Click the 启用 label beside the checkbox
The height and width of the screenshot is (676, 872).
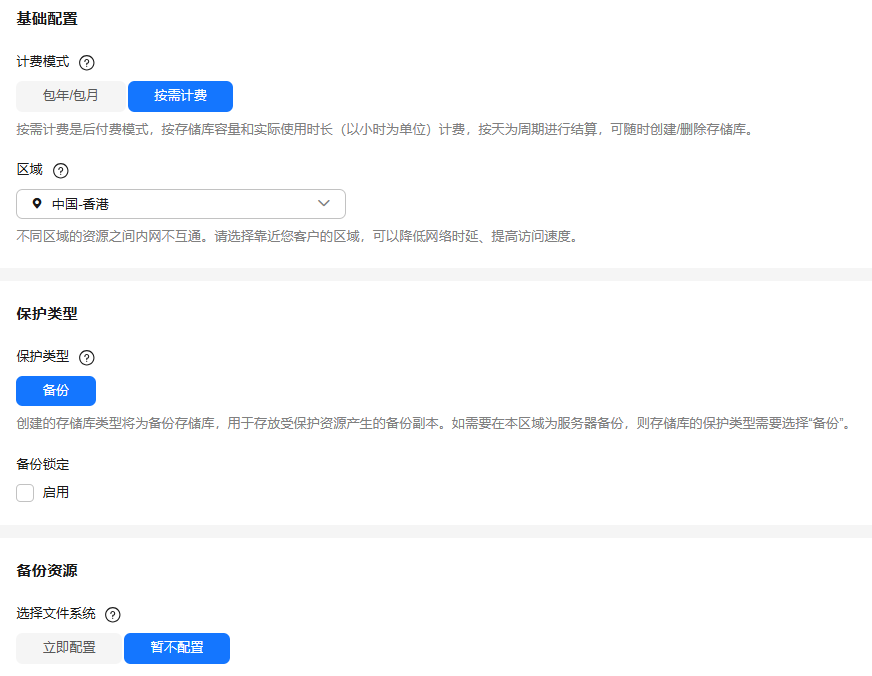tap(56, 493)
